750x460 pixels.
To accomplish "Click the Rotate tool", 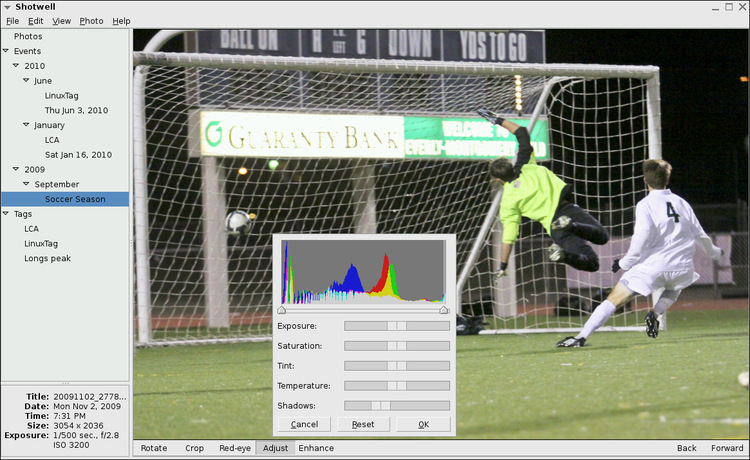I will [x=154, y=448].
